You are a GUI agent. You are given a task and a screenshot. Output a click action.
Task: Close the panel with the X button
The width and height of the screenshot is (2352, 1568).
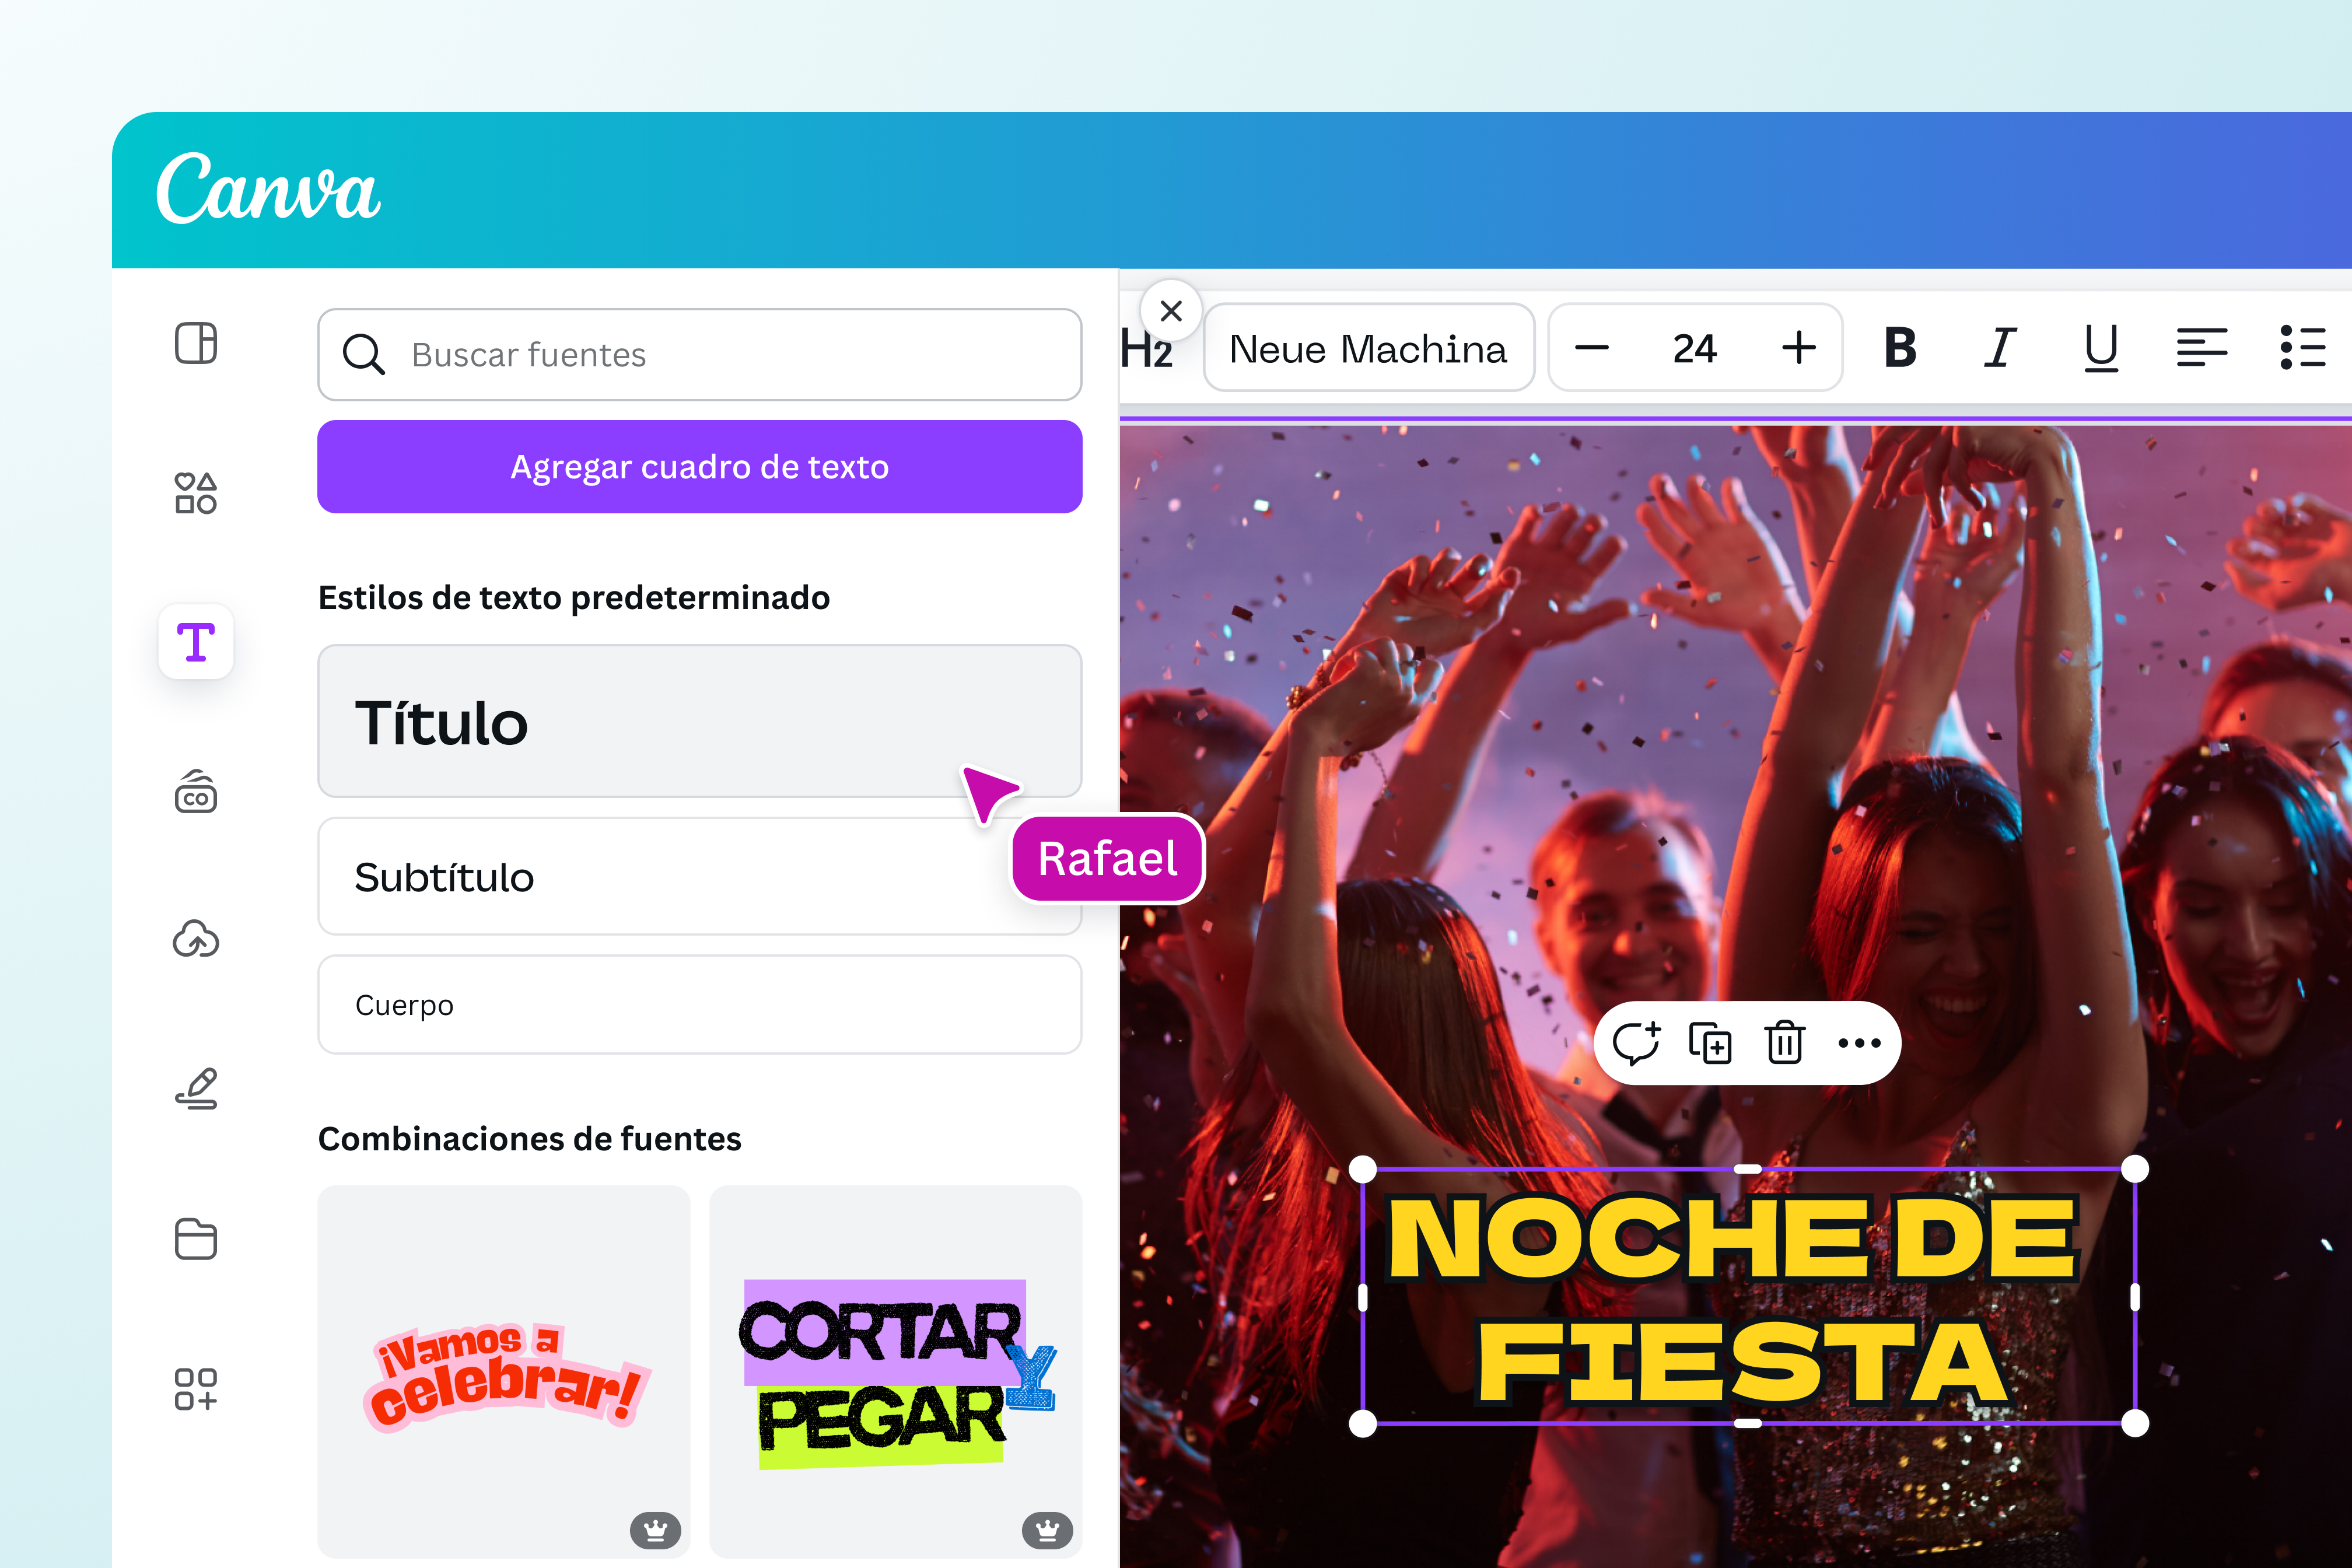pyautogui.click(x=1171, y=311)
